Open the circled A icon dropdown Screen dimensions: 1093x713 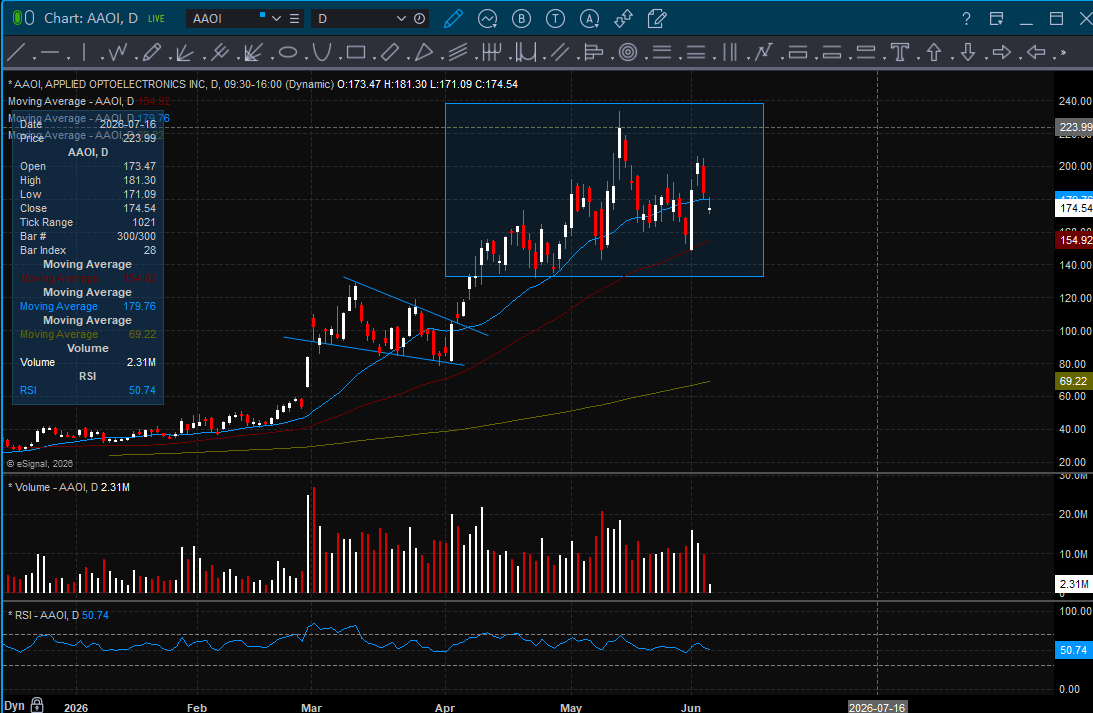590,19
